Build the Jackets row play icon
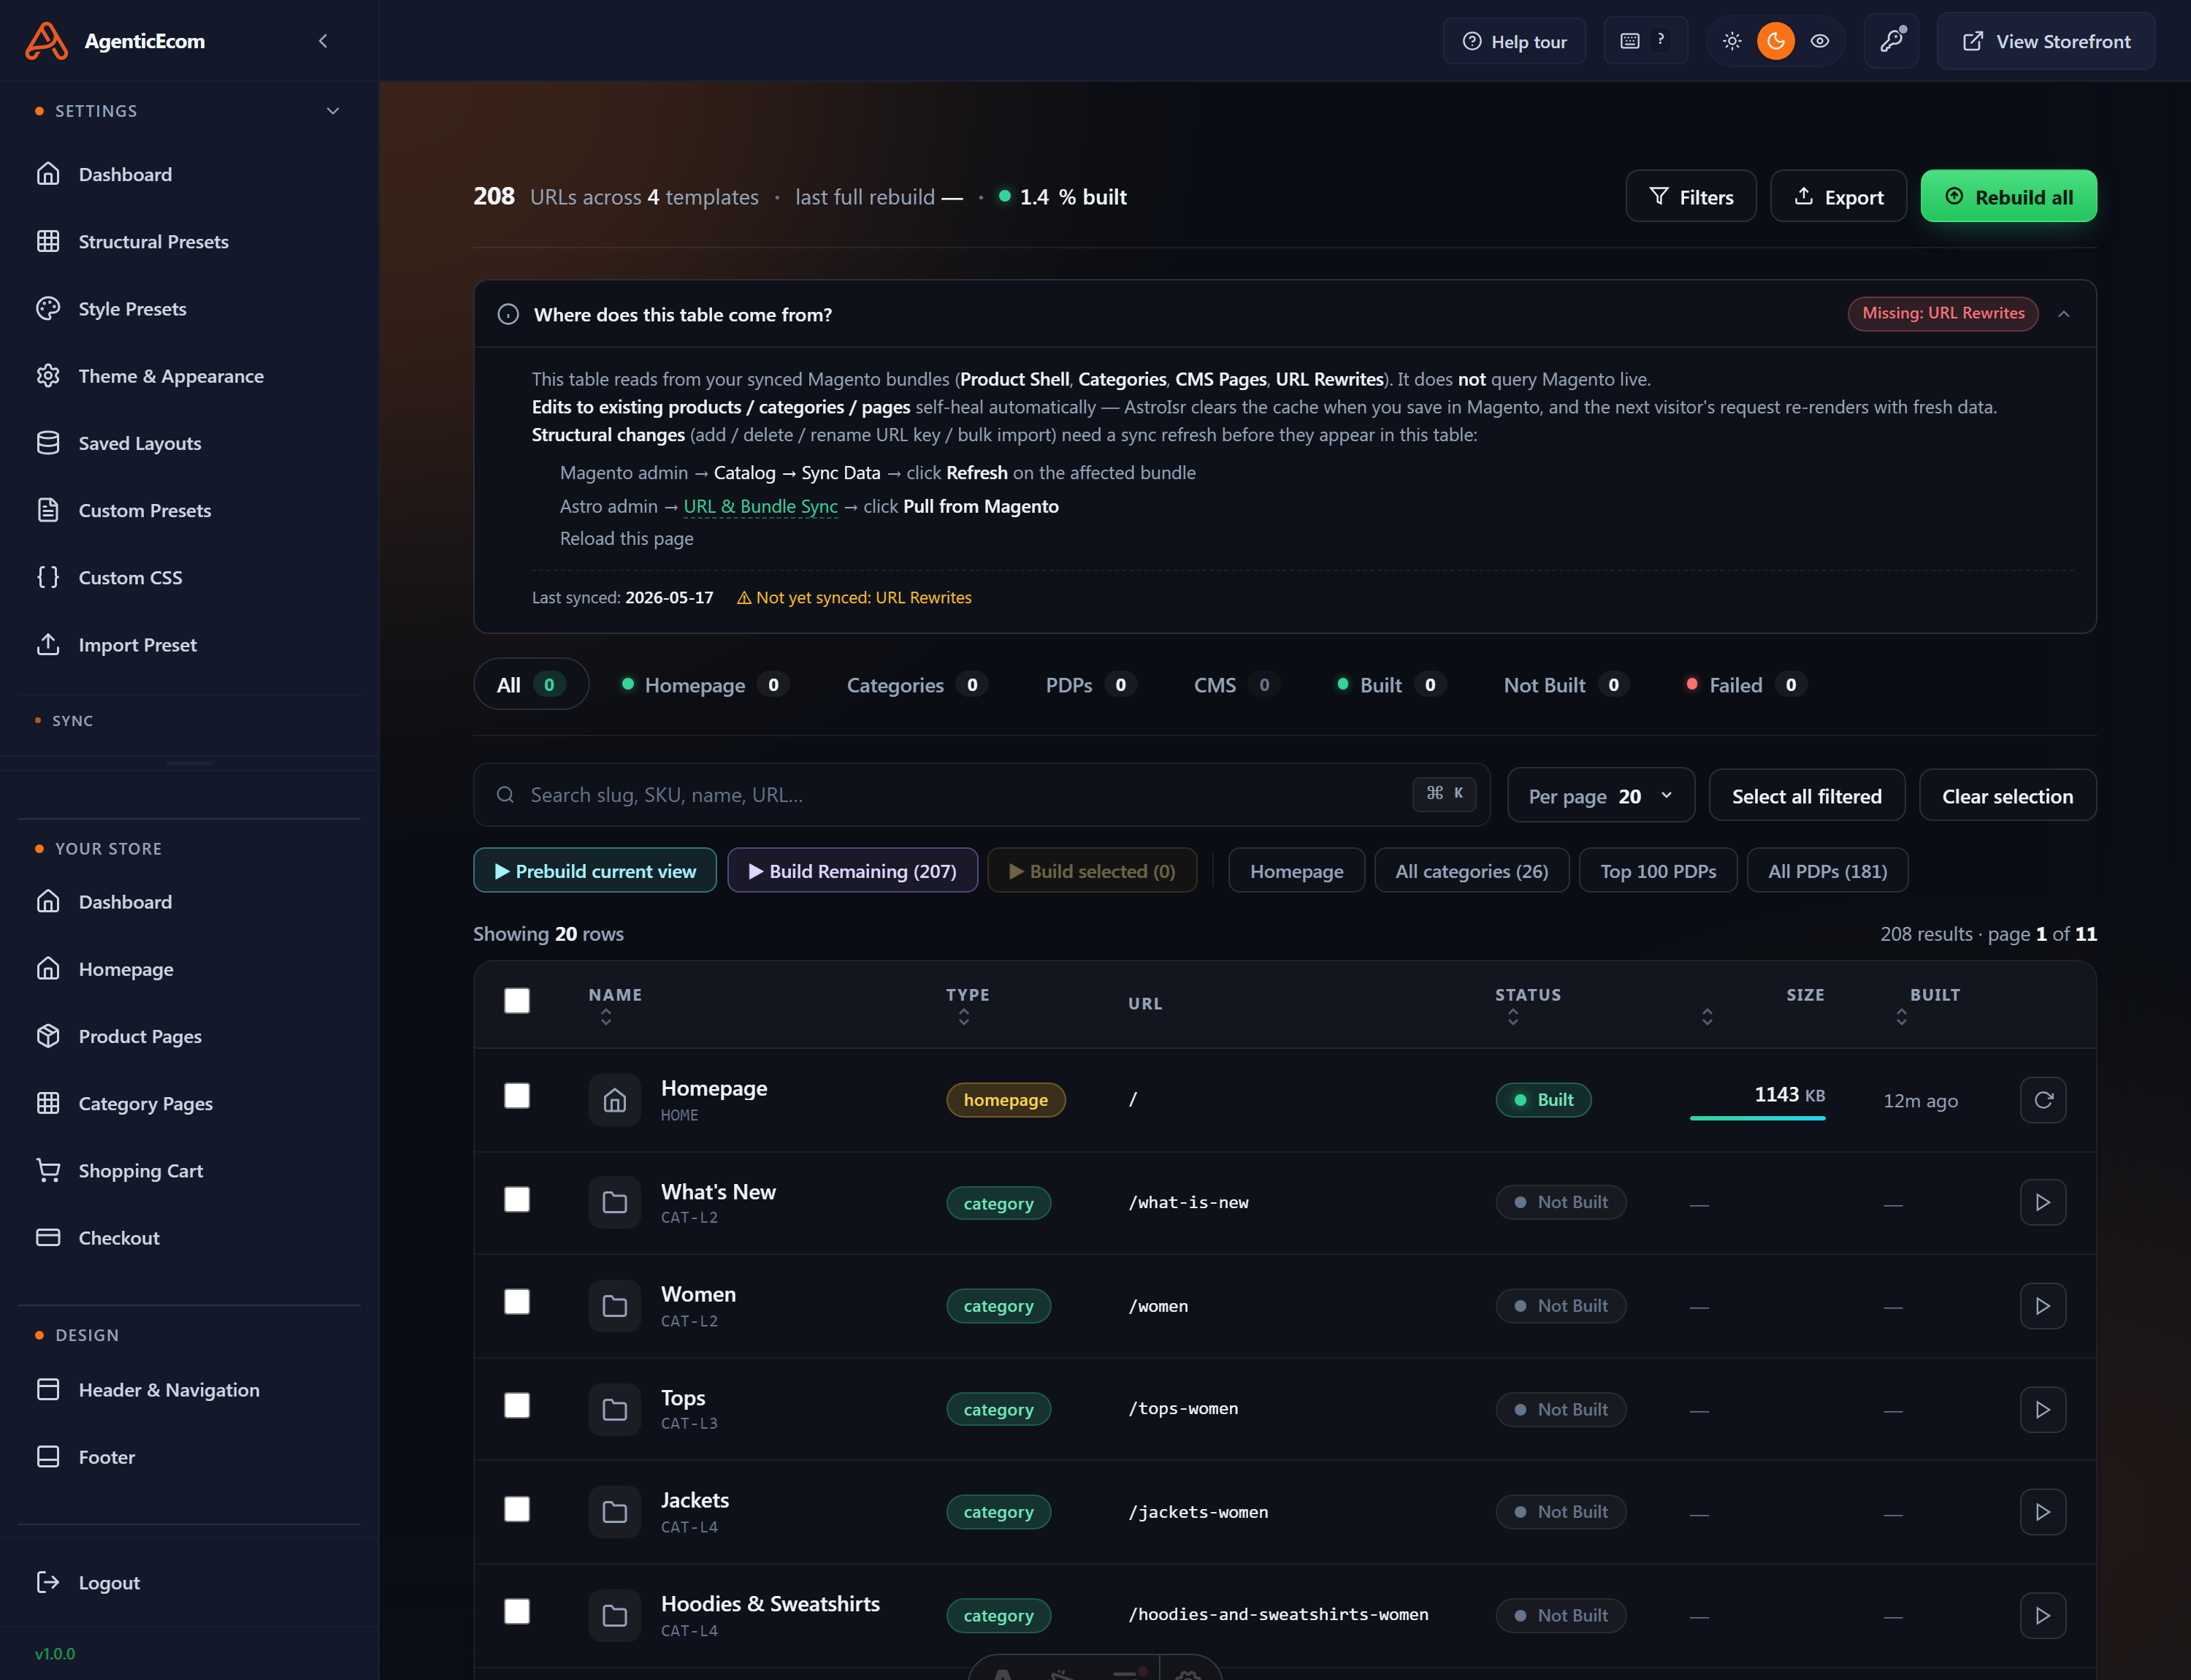This screenshot has height=1680, width=2191. click(2043, 1512)
